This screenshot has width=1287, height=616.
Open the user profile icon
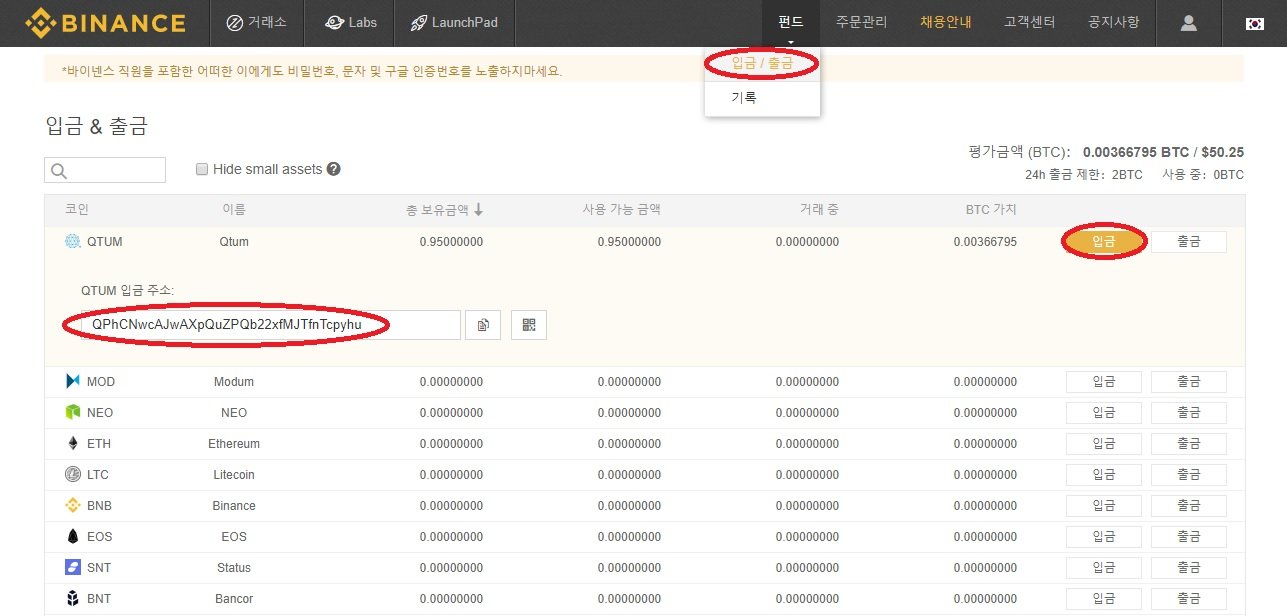click(1188, 22)
